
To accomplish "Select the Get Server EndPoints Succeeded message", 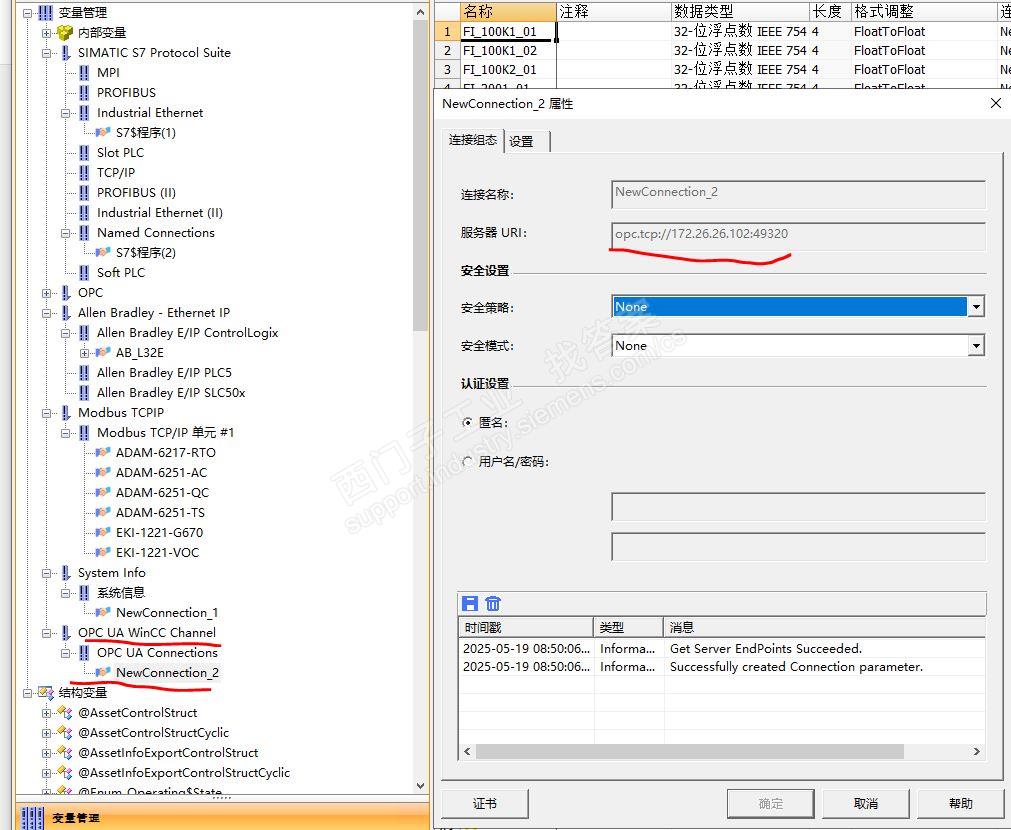I will [x=766, y=649].
